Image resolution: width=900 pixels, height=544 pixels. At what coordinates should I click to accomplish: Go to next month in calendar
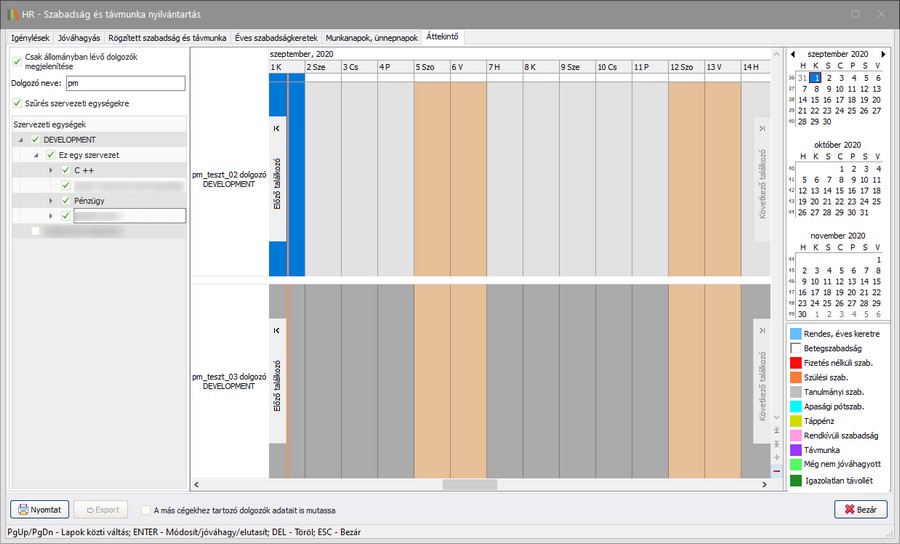coord(883,53)
